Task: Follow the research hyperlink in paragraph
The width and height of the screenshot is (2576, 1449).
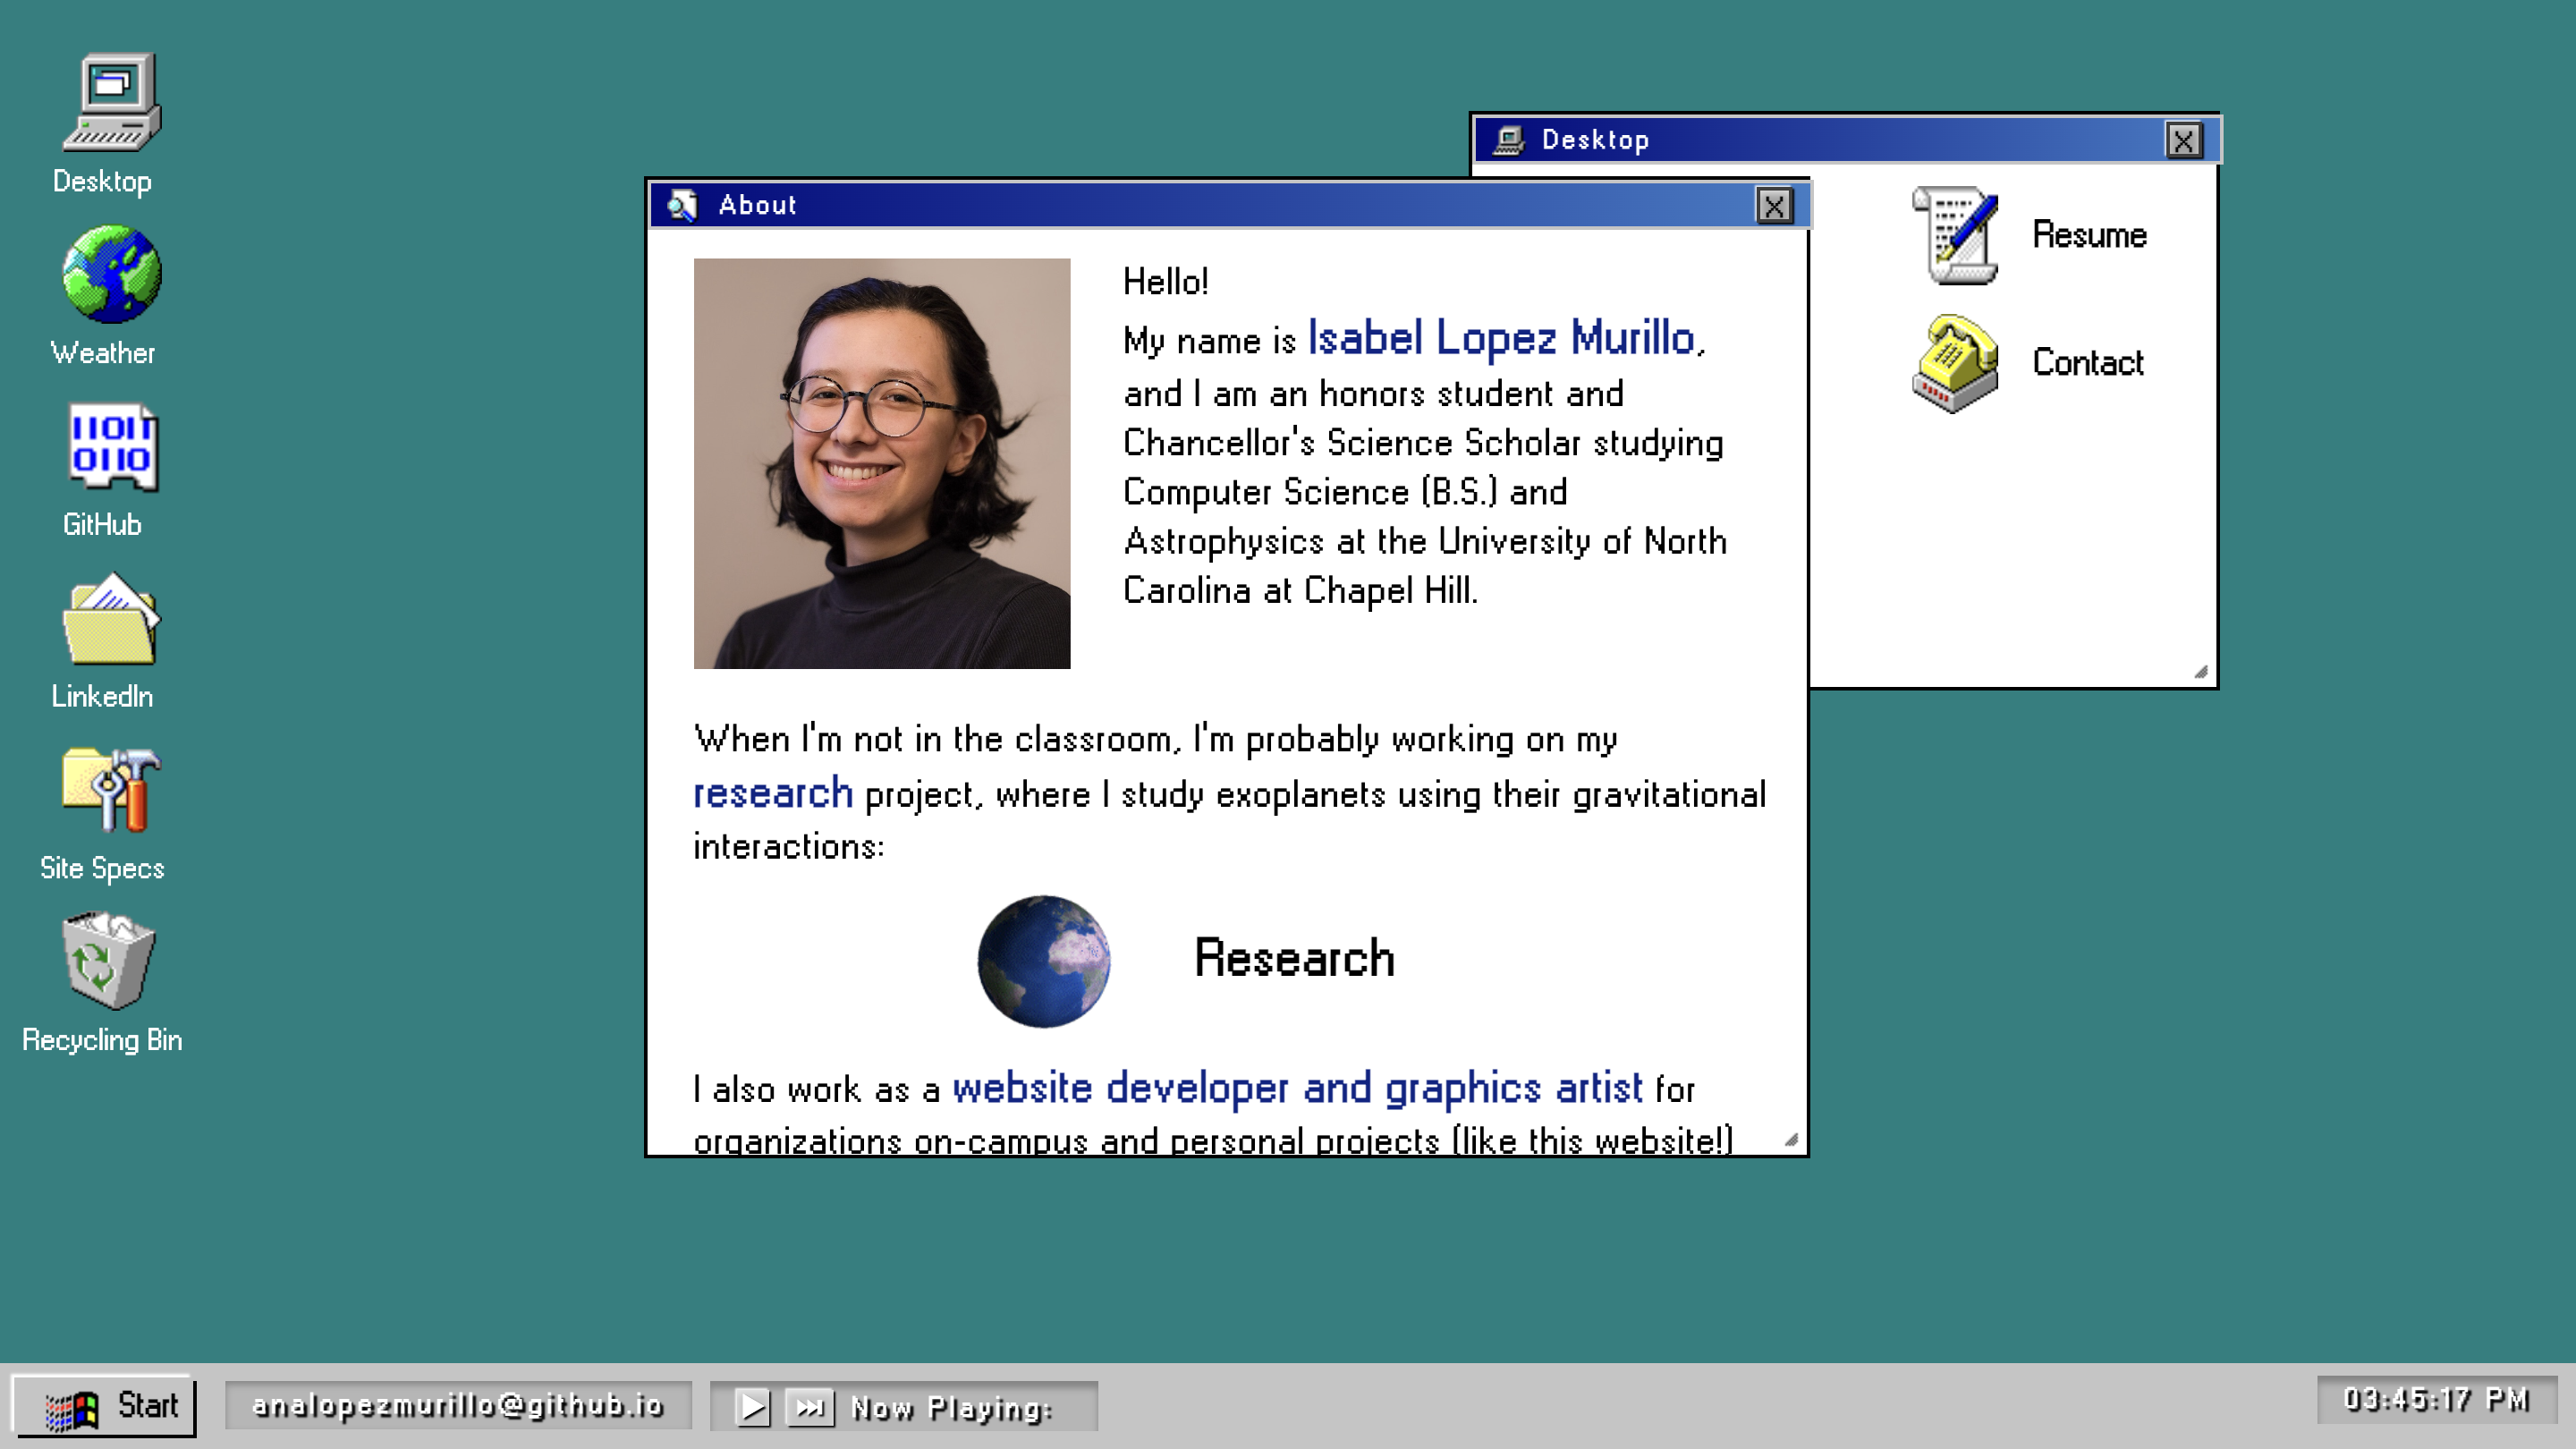Action: pos(772,793)
